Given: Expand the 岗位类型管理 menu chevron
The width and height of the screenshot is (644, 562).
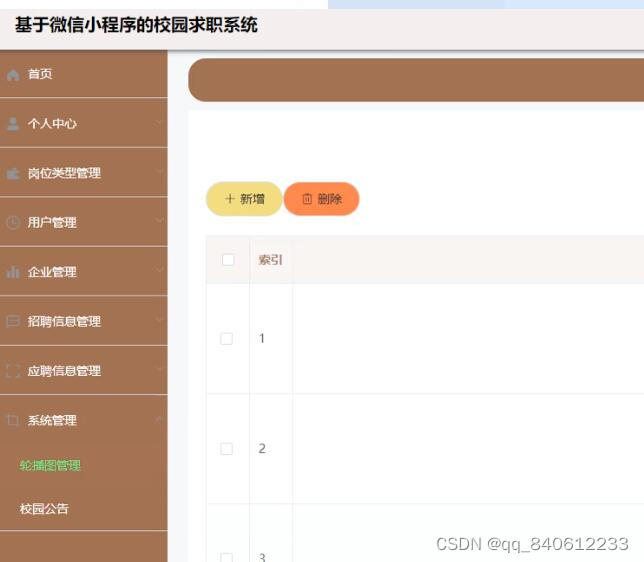Looking at the screenshot, I should pyautogui.click(x=159, y=171).
